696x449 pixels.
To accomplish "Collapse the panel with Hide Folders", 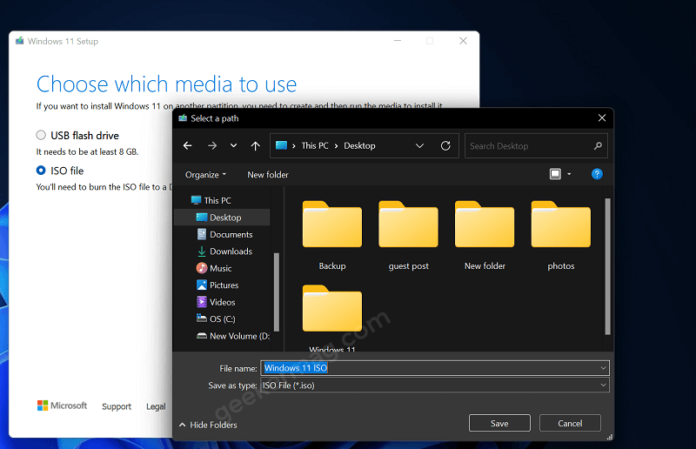I will [x=206, y=425].
